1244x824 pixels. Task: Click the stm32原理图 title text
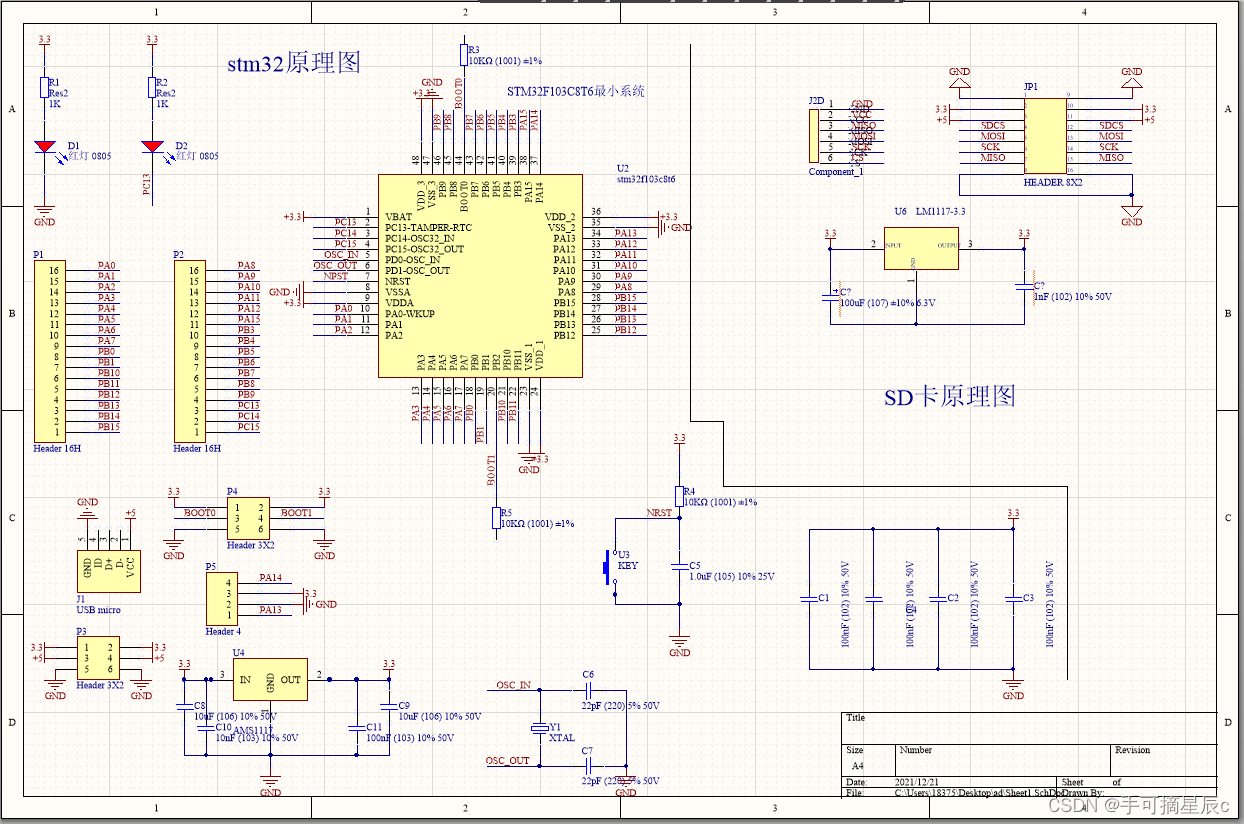pos(294,64)
